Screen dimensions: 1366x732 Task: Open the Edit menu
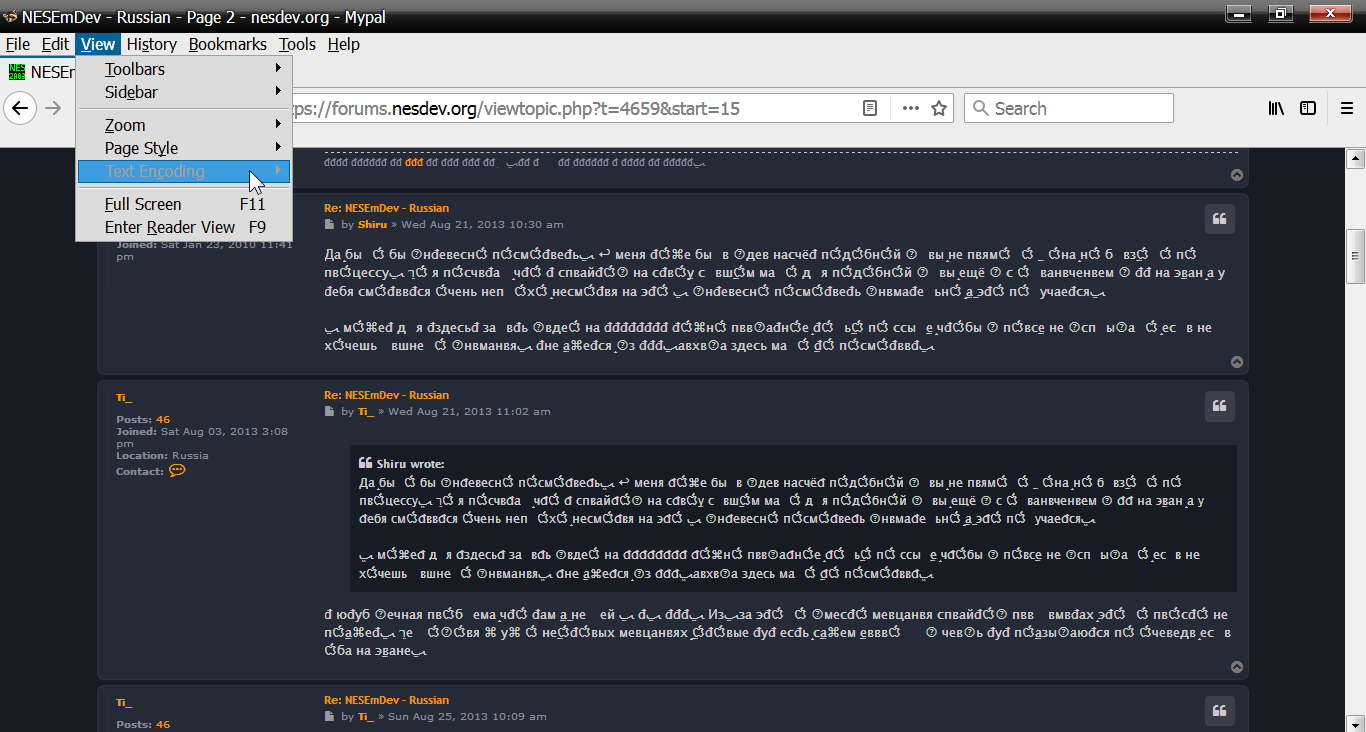click(55, 44)
